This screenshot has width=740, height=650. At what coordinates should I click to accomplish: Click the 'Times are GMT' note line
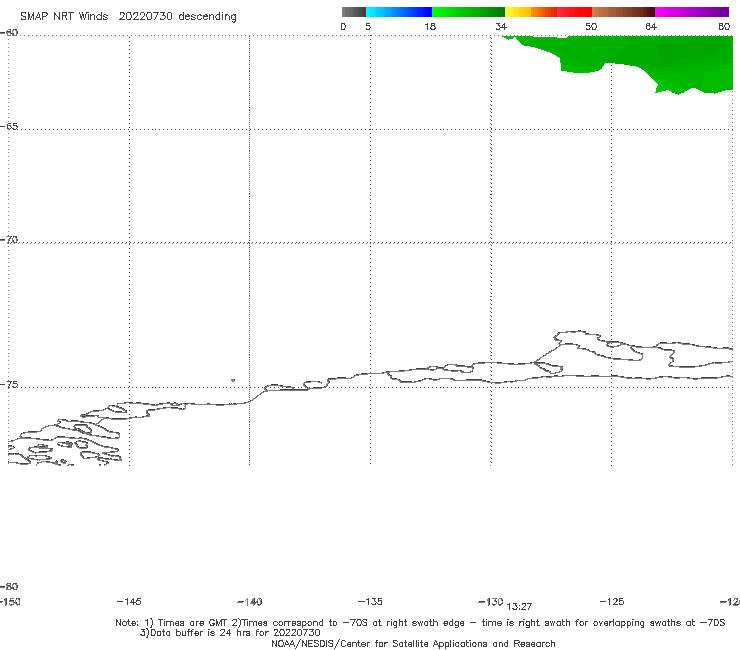(420, 623)
